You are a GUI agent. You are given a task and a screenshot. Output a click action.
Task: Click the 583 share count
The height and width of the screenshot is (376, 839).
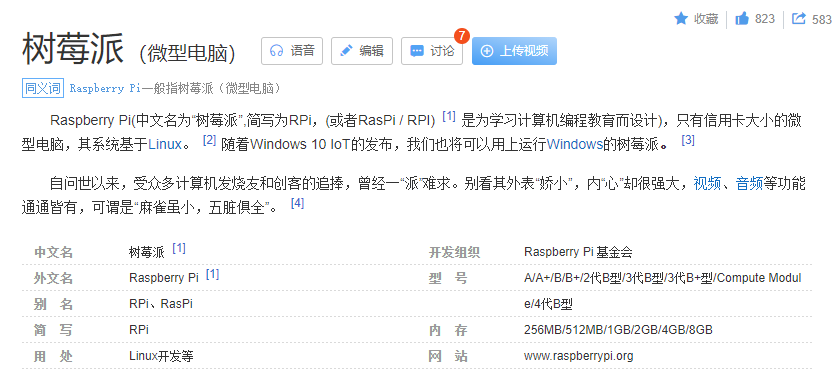click(x=822, y=20)
